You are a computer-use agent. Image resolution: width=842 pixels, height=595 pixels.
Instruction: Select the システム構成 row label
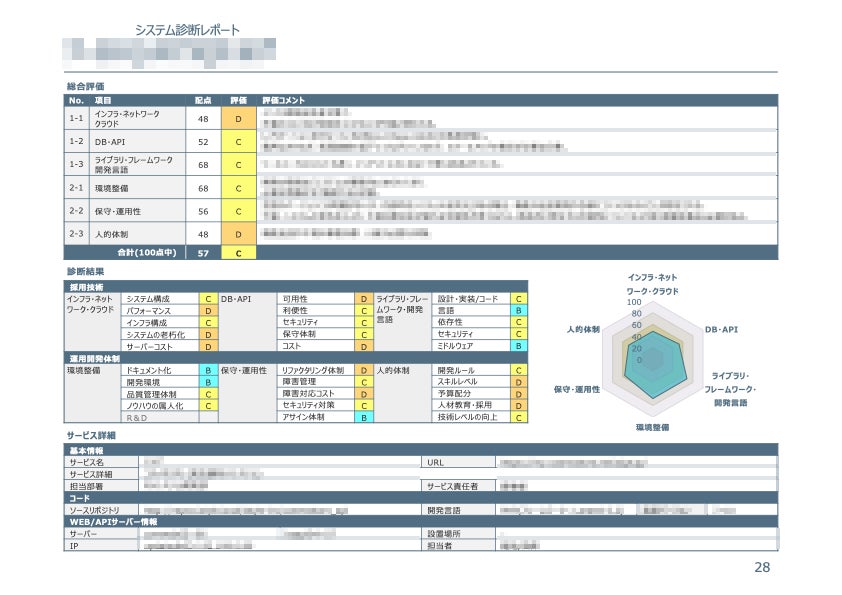(x=148, y=299)
